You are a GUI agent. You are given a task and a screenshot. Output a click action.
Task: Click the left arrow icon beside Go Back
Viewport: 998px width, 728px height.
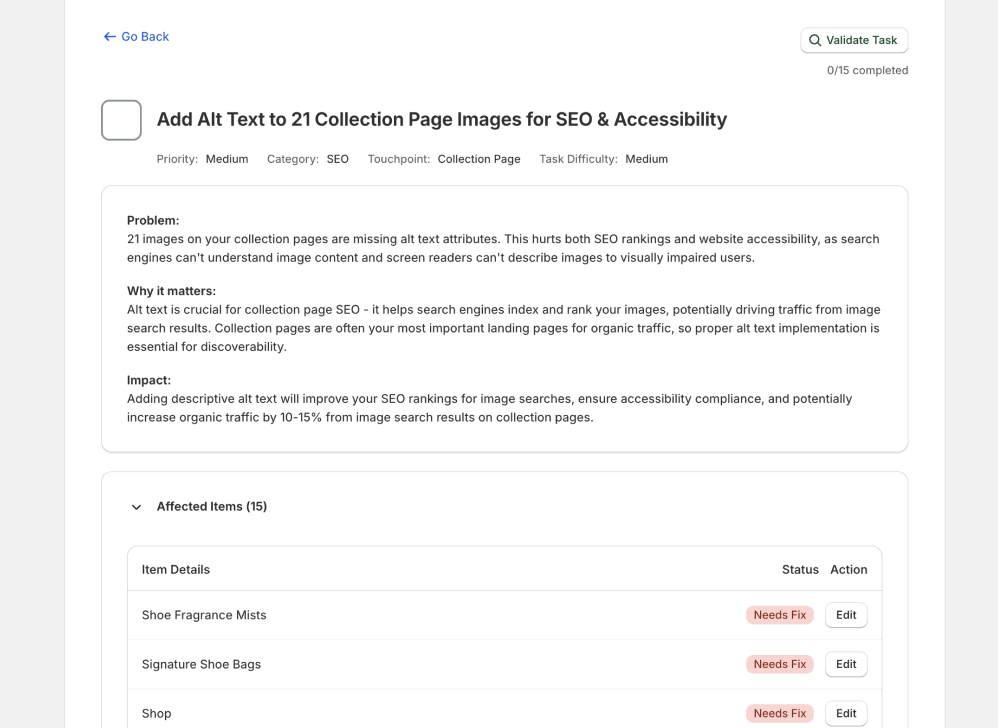(x=110, y=37)
